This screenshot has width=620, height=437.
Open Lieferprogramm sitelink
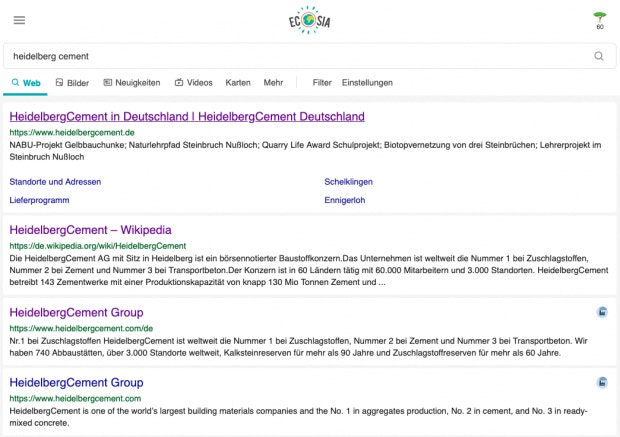(x=39, y=200)
